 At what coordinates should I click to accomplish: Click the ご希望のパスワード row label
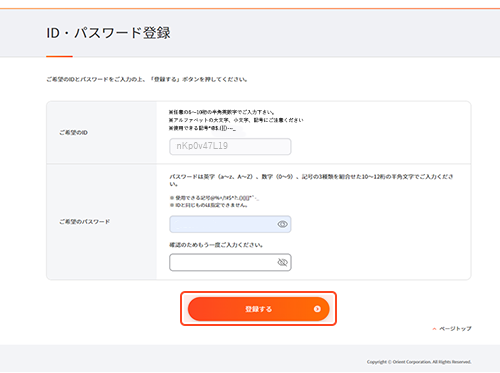(x=84, y=222)
